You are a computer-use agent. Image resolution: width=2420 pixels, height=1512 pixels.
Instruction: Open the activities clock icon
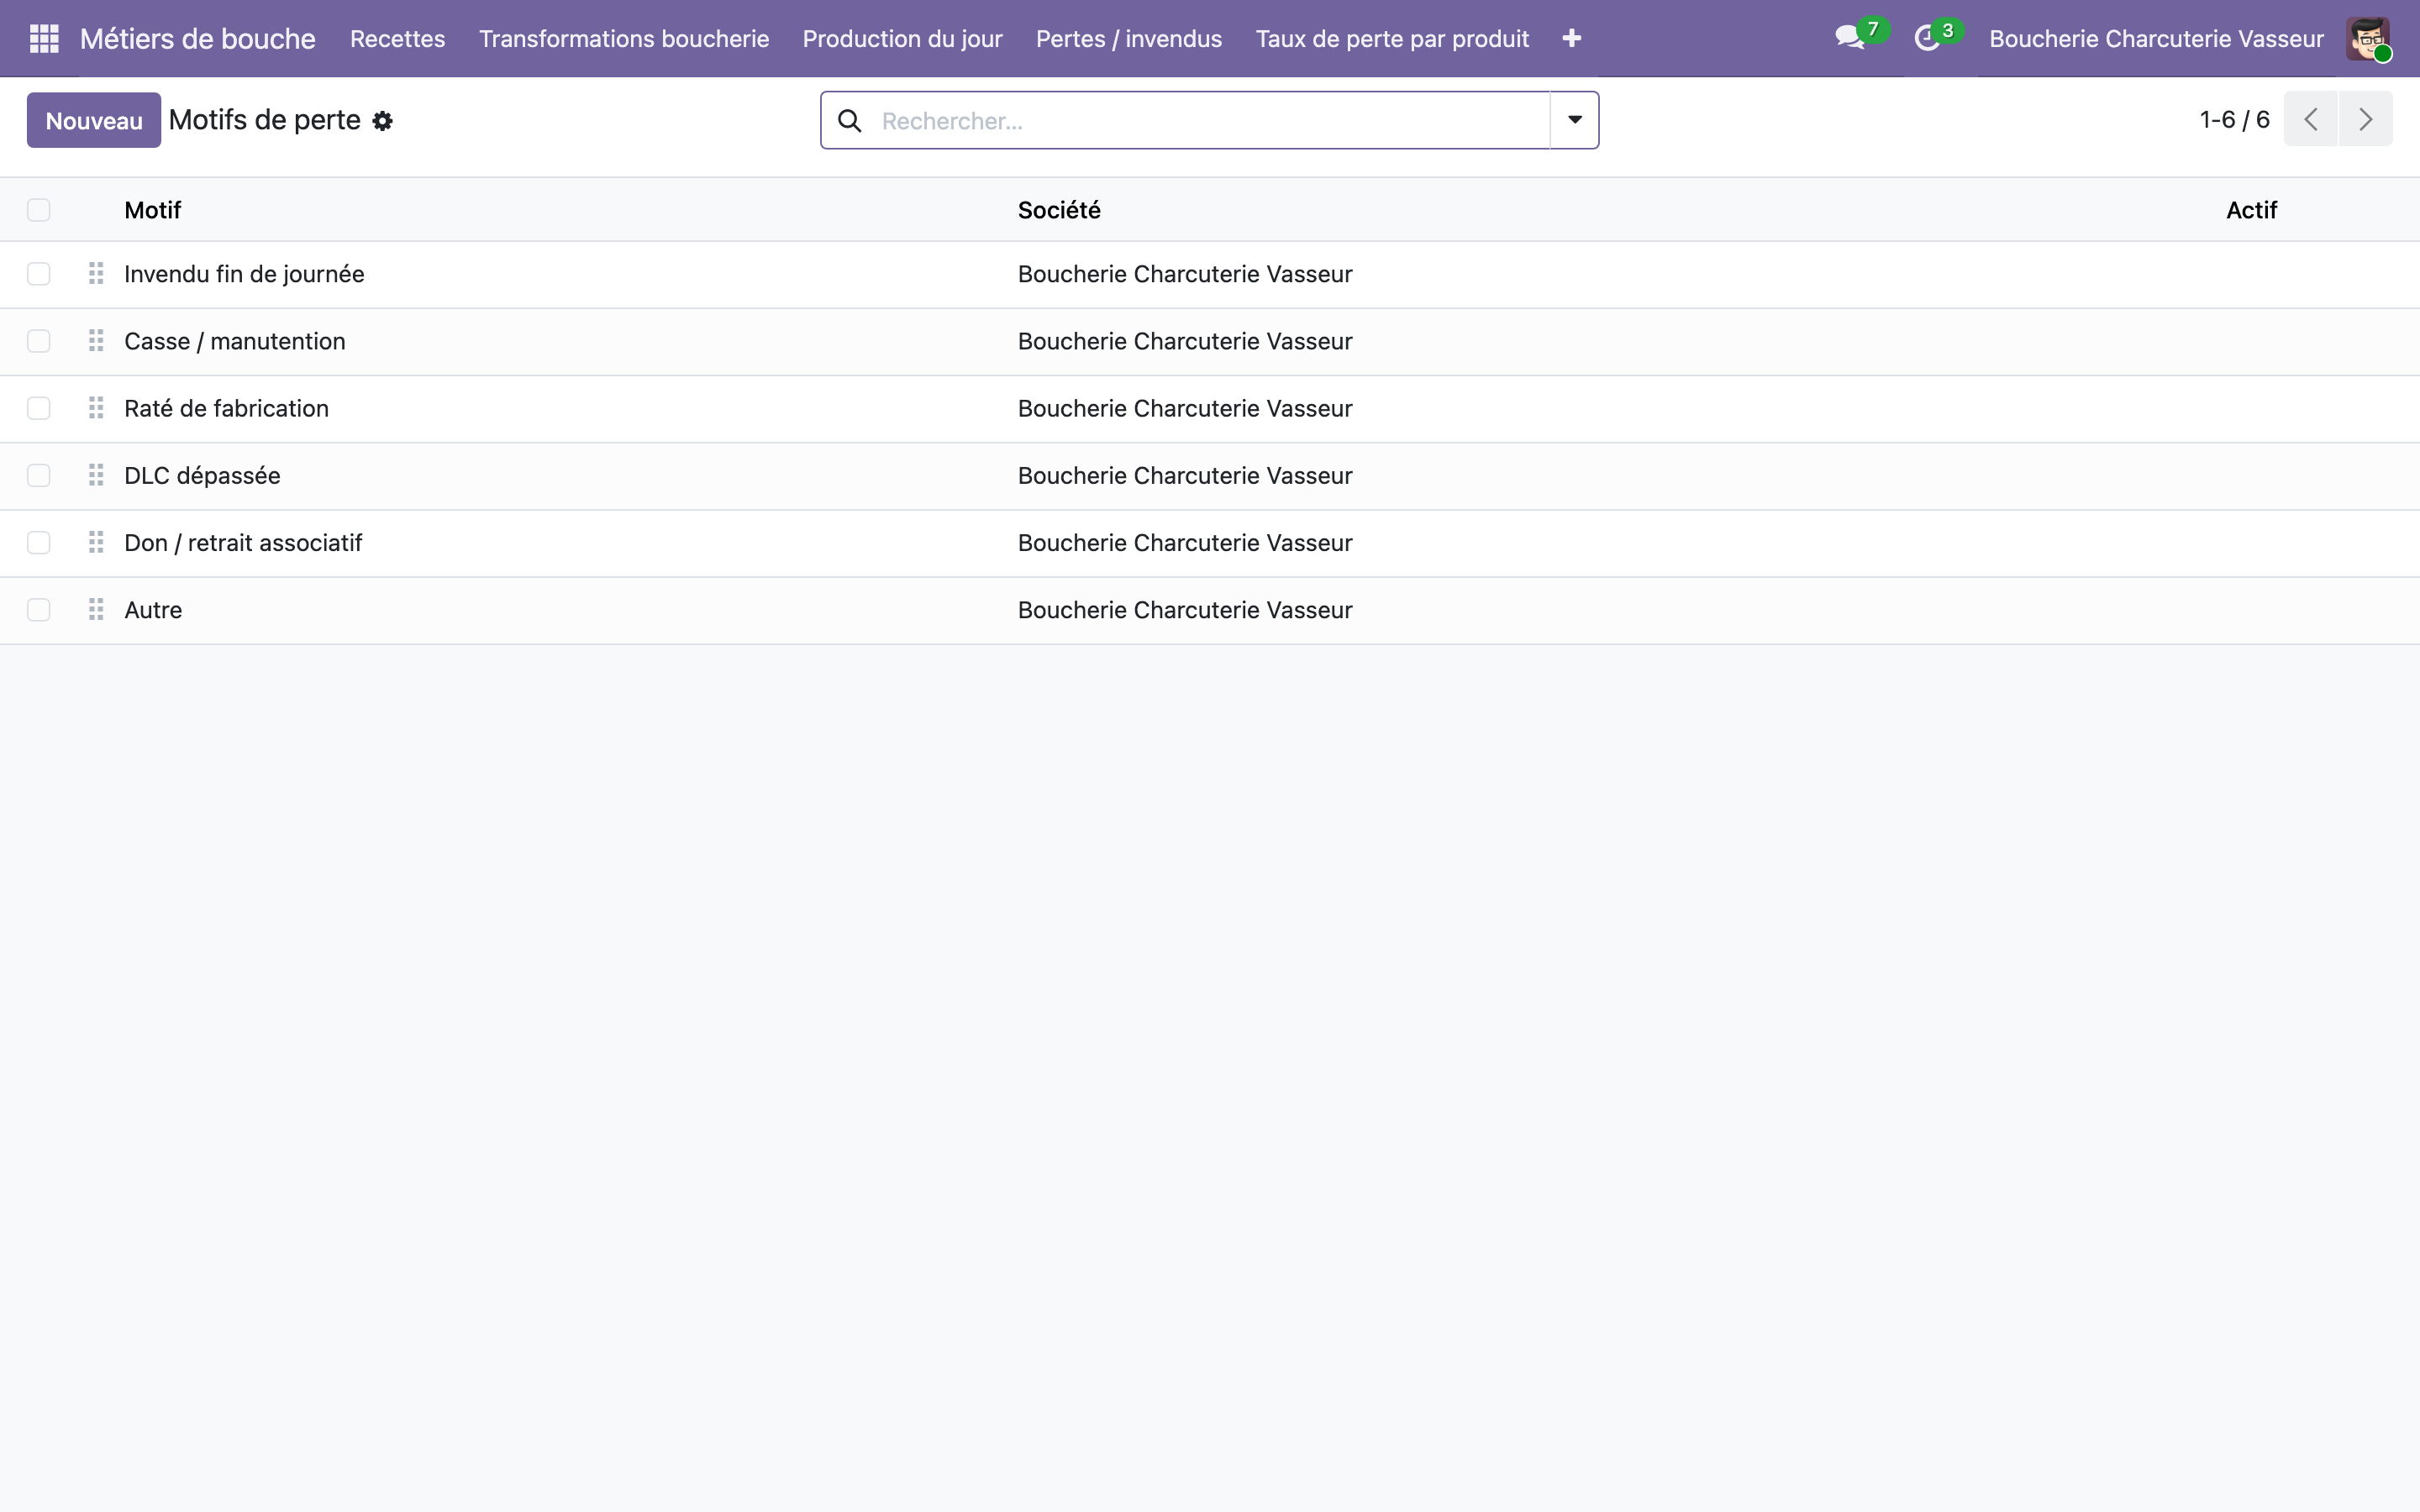point(1927,38)
